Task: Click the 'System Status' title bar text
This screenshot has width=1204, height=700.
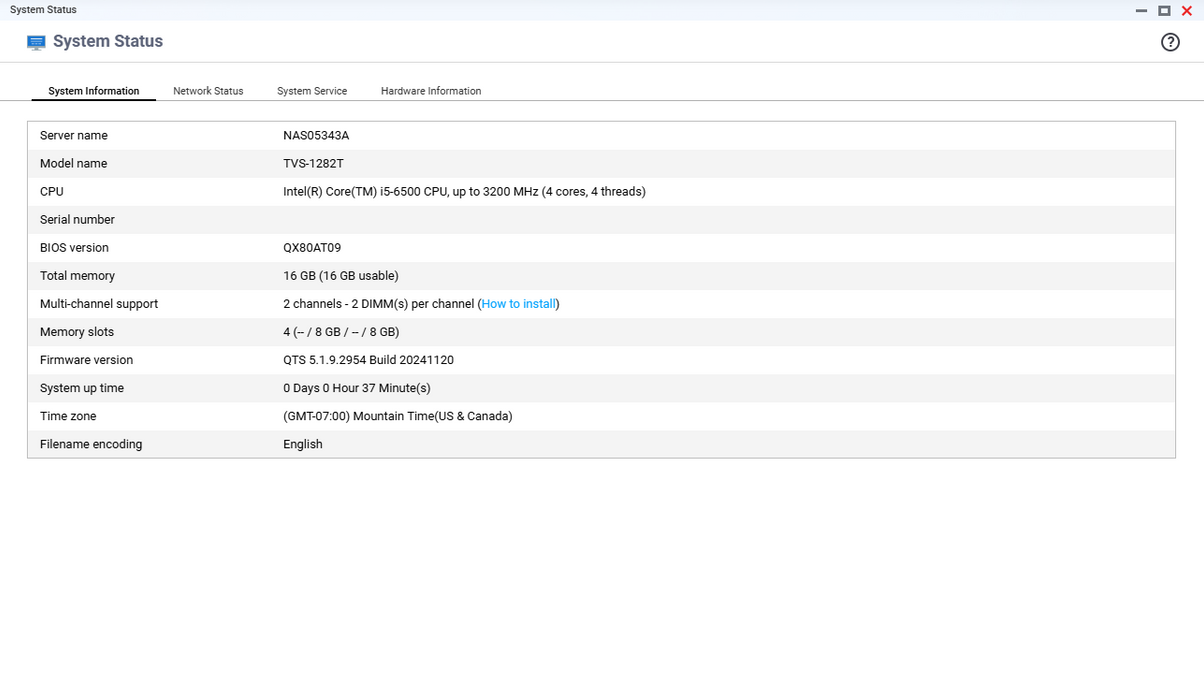Action: coord(43,10)
